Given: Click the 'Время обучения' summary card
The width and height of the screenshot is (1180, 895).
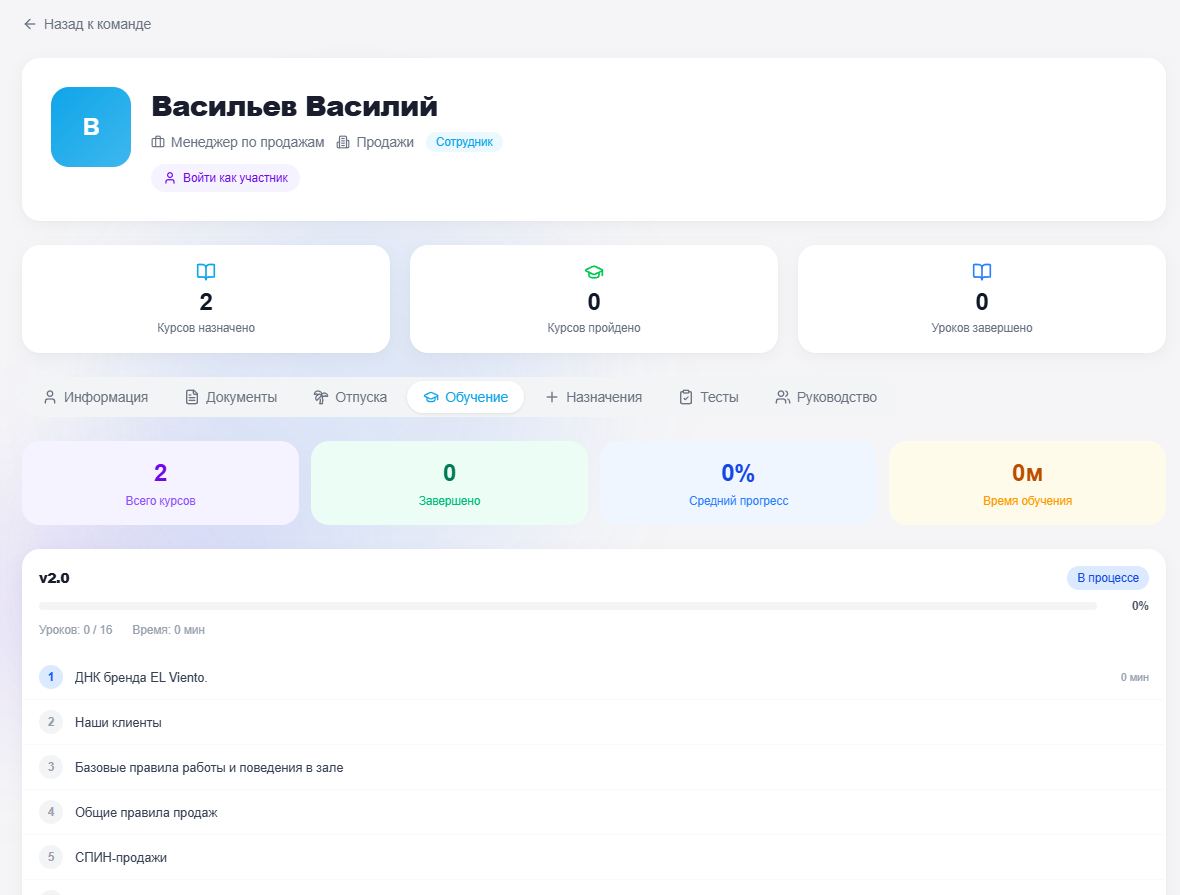Looking at the screenshot, I should [1027, 483].
